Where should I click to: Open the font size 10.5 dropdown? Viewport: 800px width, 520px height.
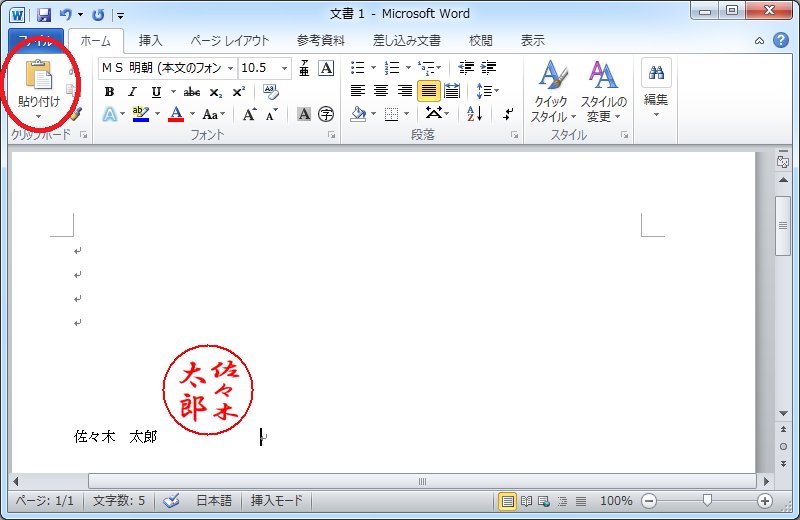[x=285, y=68]
